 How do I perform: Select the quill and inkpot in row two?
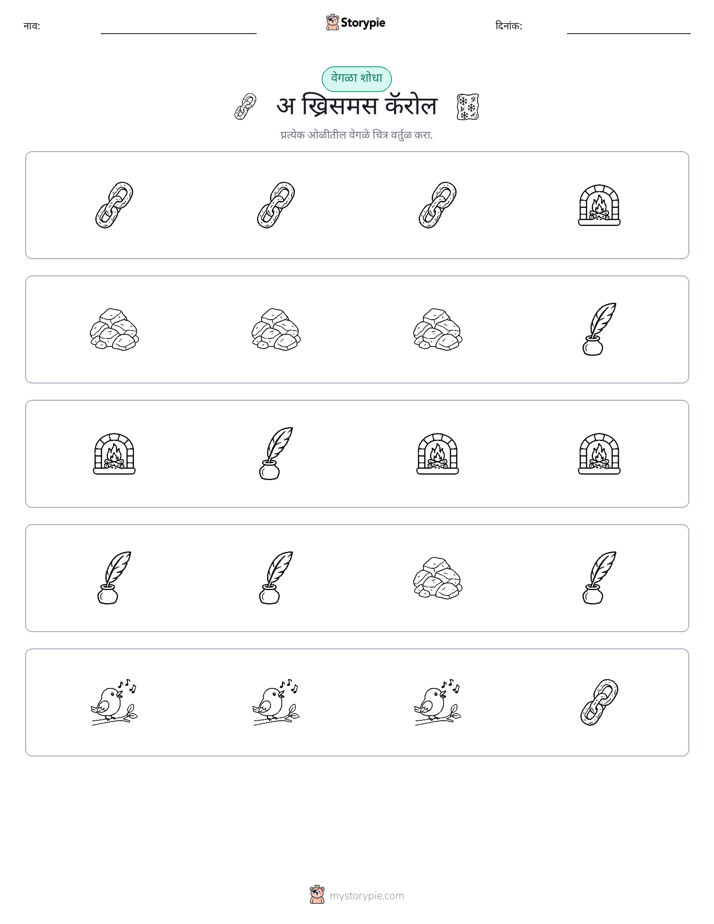click(x=599, y=329)
